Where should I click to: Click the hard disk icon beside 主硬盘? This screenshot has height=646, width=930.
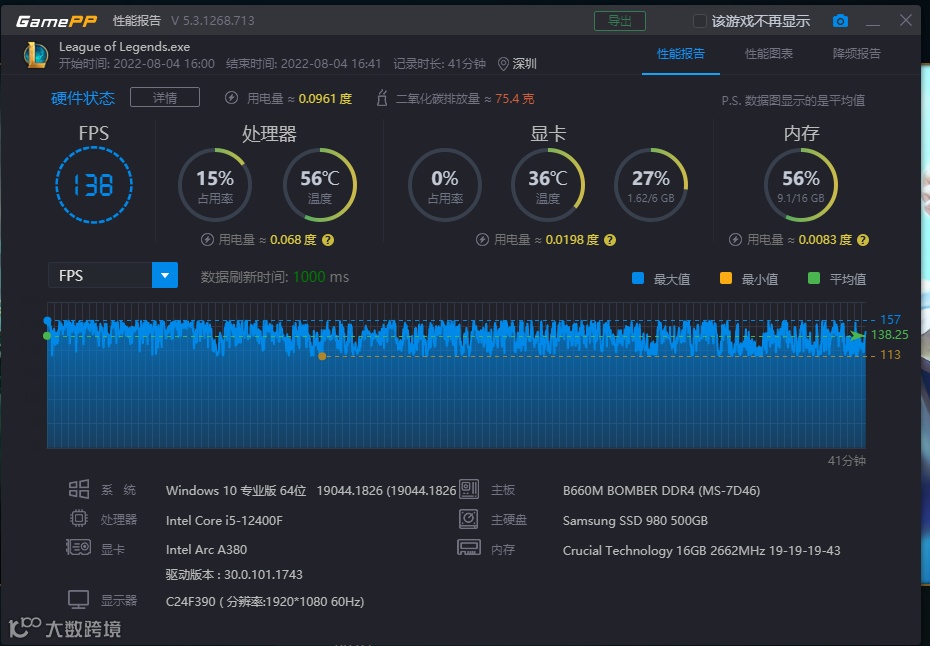coord(469,519)
